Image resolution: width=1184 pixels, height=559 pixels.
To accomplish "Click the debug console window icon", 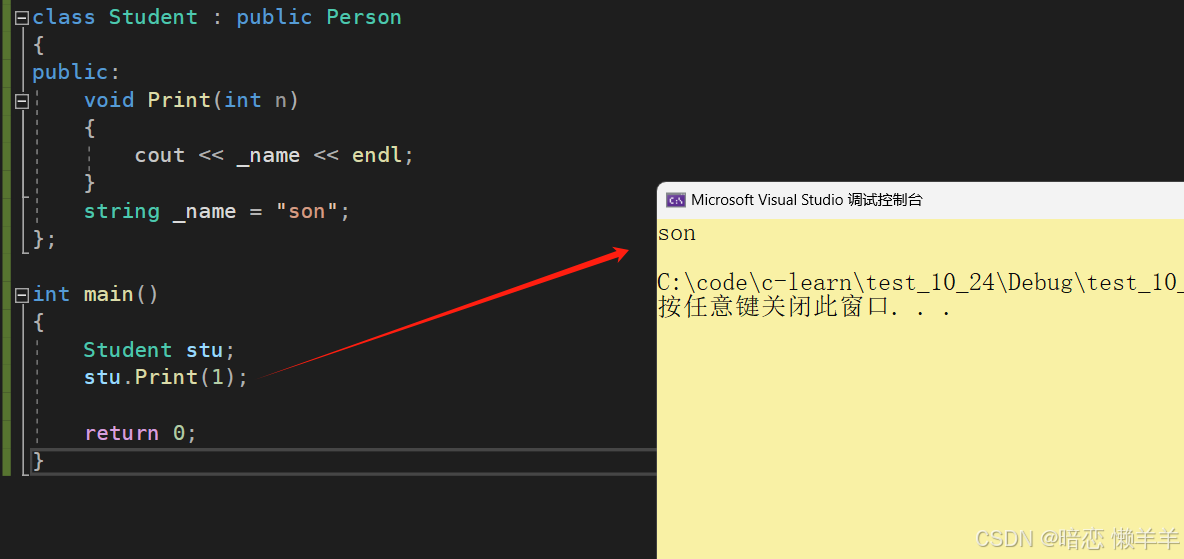I will tap(676, 200).
